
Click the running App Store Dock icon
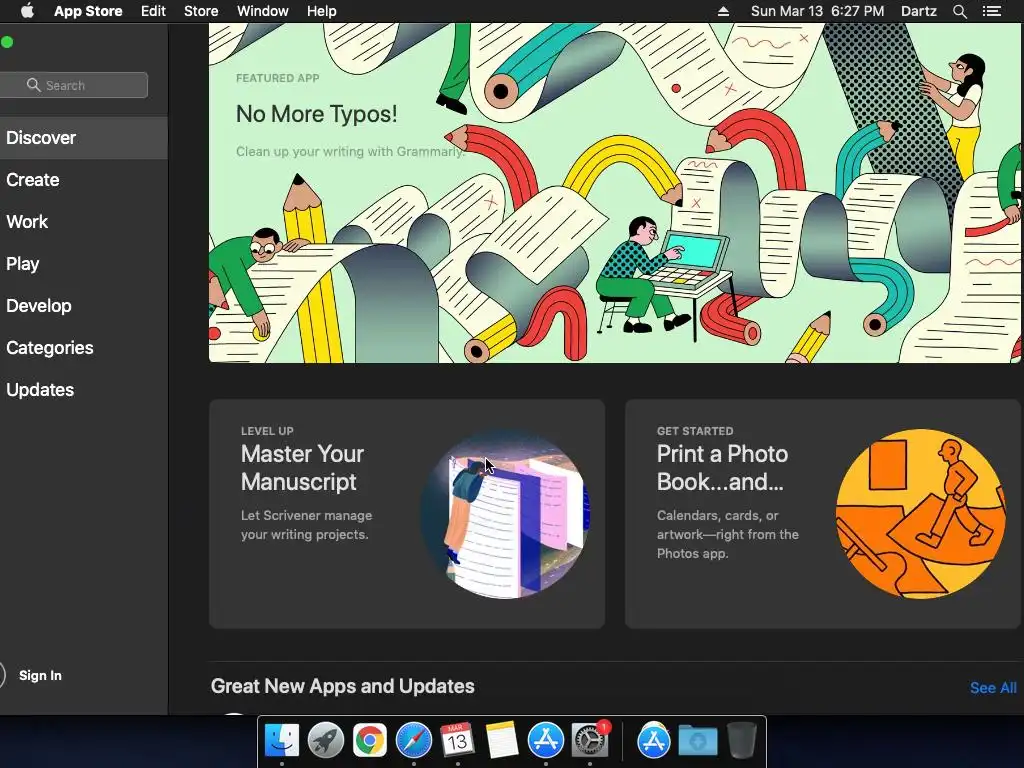[x=545, y=741]
